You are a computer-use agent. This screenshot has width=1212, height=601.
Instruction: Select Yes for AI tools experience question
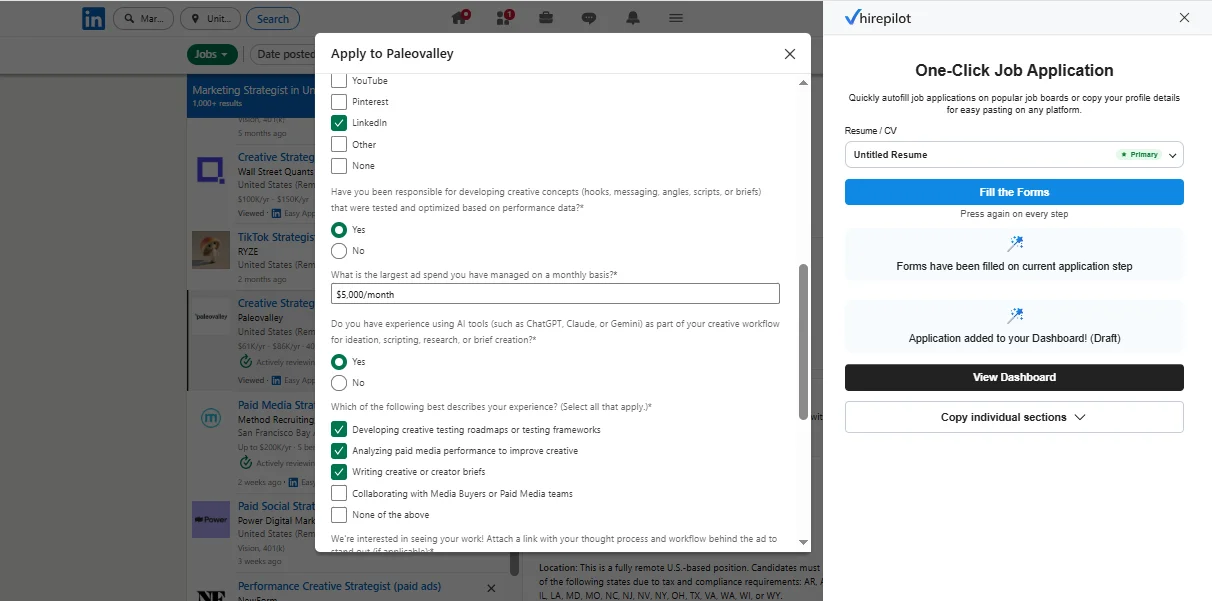pyautogui.click(x=339, y=362)
